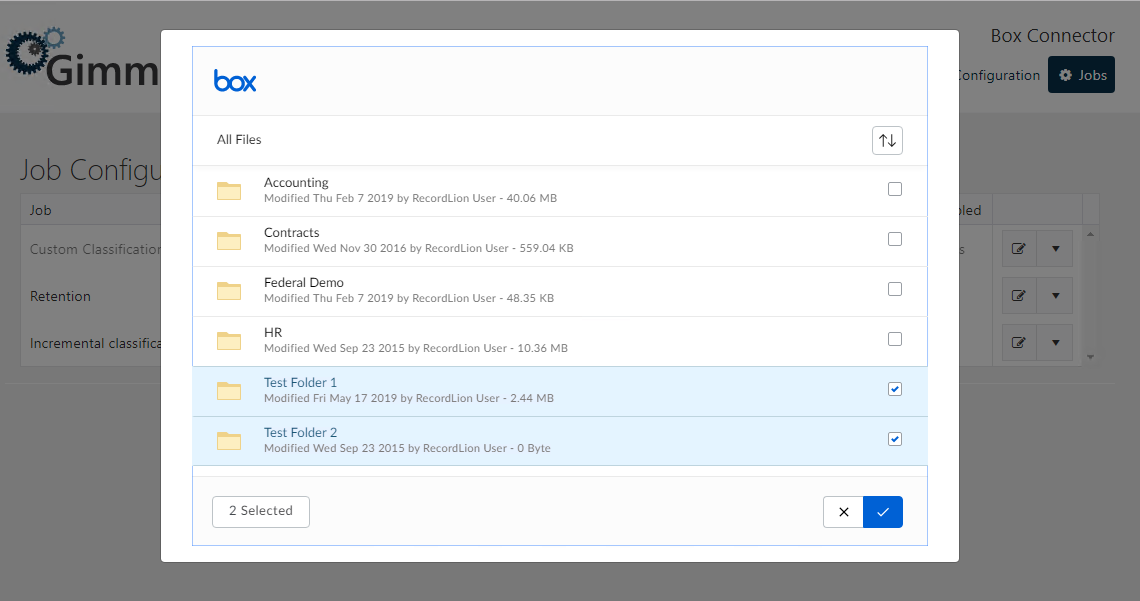This screenshot has height=601, width=1140.
Task: Select the Contracts folder checkbox
Action: (895, 239)
